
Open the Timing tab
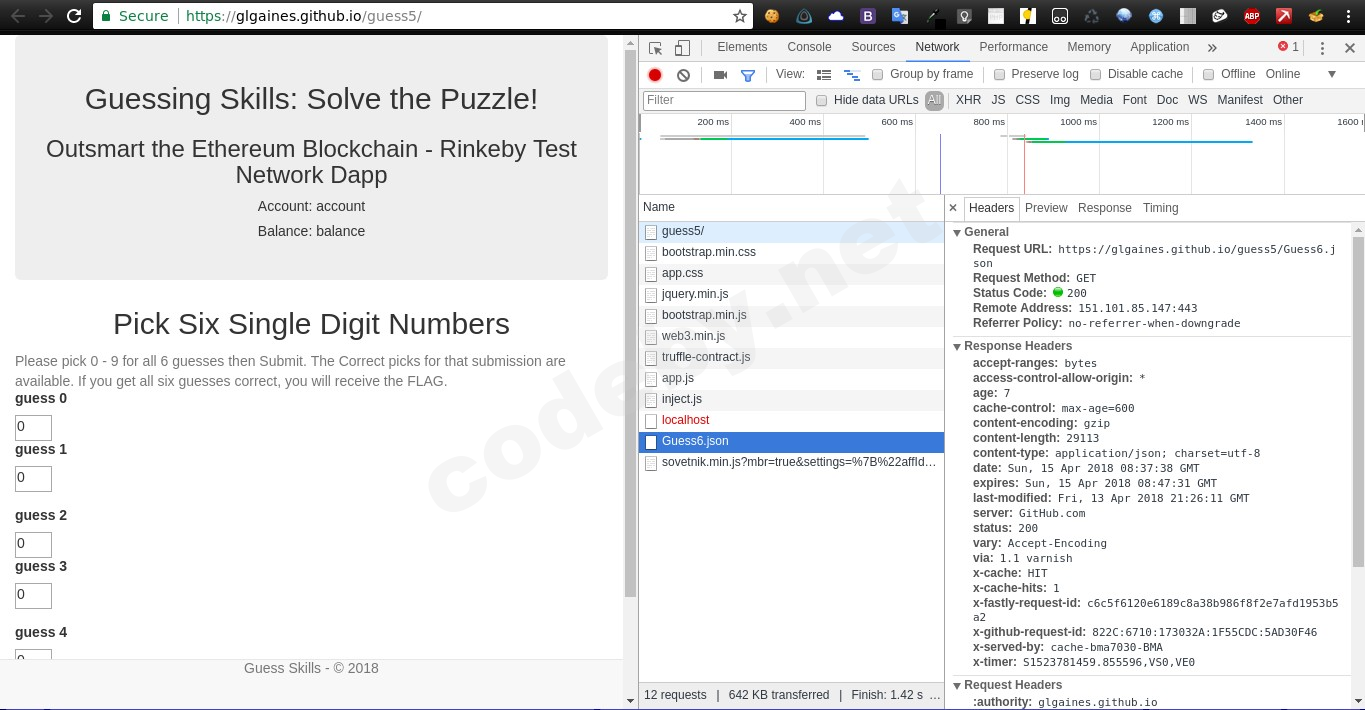tap(1160, 208)
